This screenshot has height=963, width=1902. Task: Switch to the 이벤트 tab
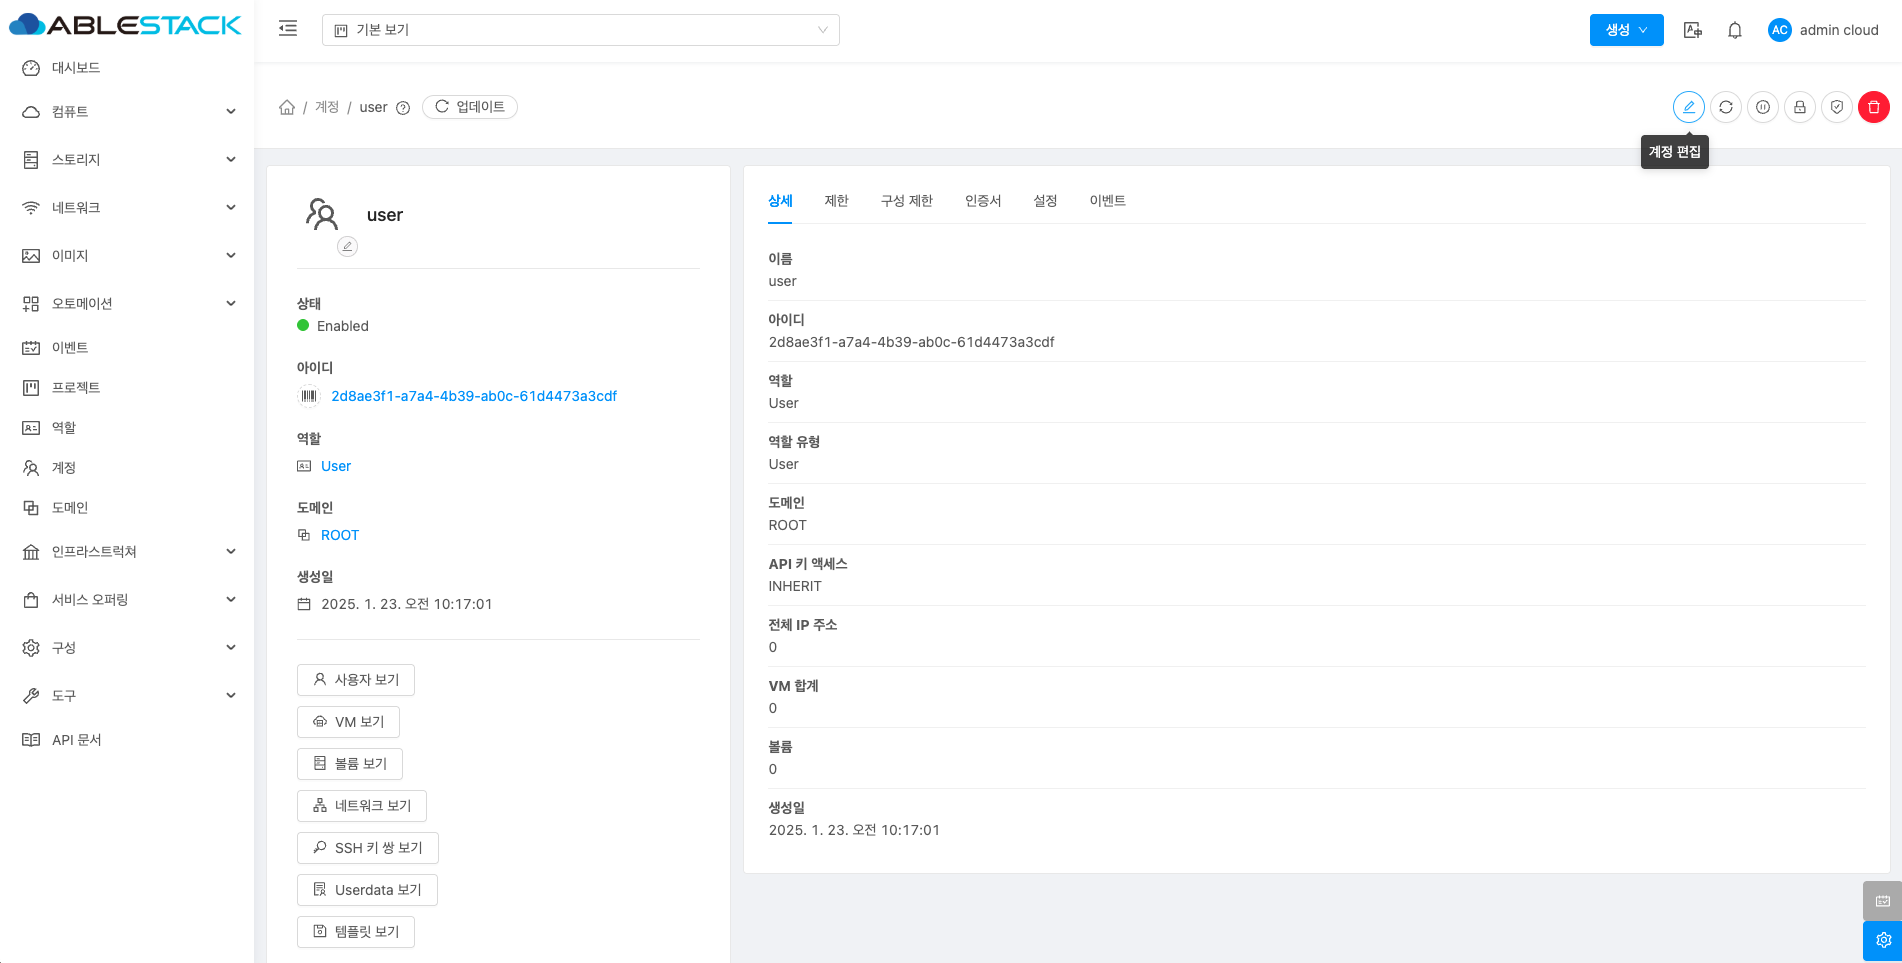coord(1107,201)
